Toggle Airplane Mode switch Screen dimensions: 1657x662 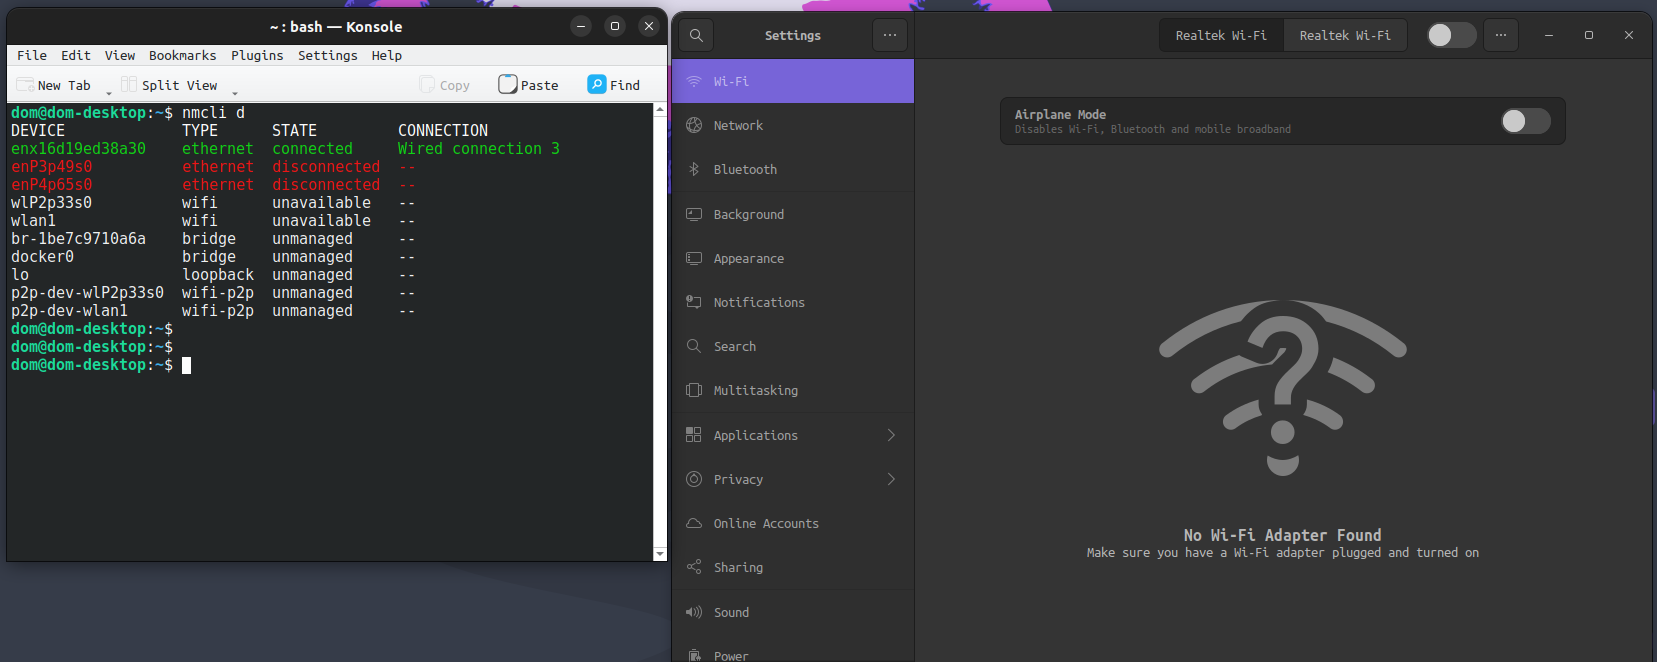[x=1525, y=121]
